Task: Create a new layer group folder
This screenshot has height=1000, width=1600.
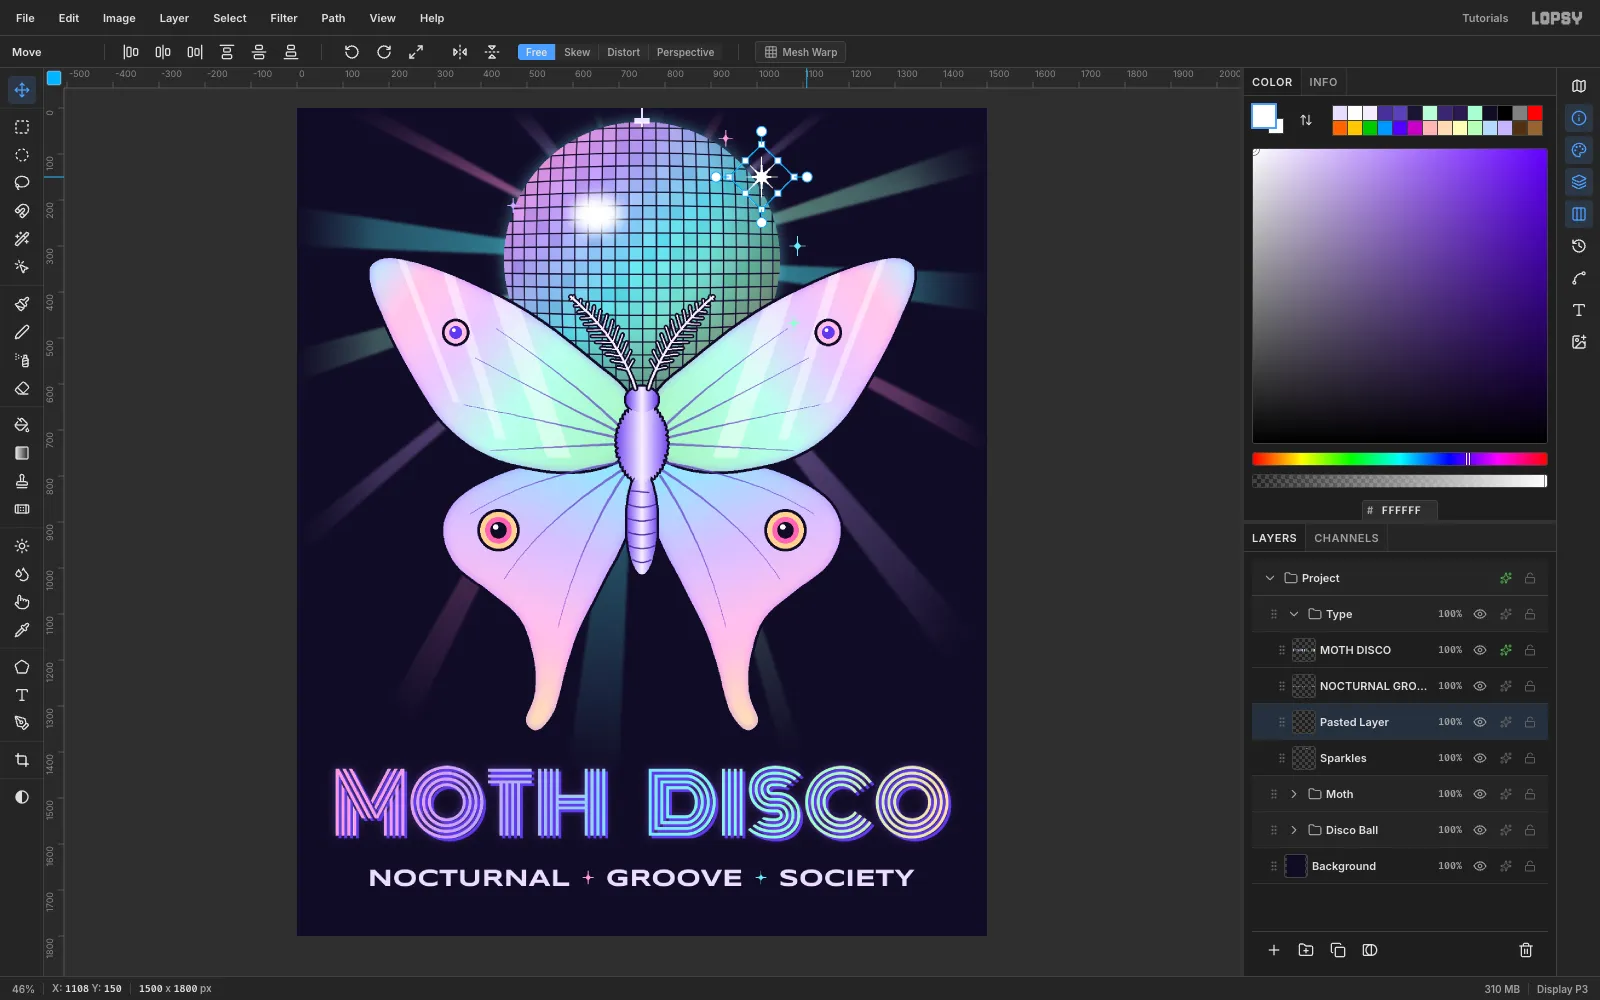Action: [1306, 950]
